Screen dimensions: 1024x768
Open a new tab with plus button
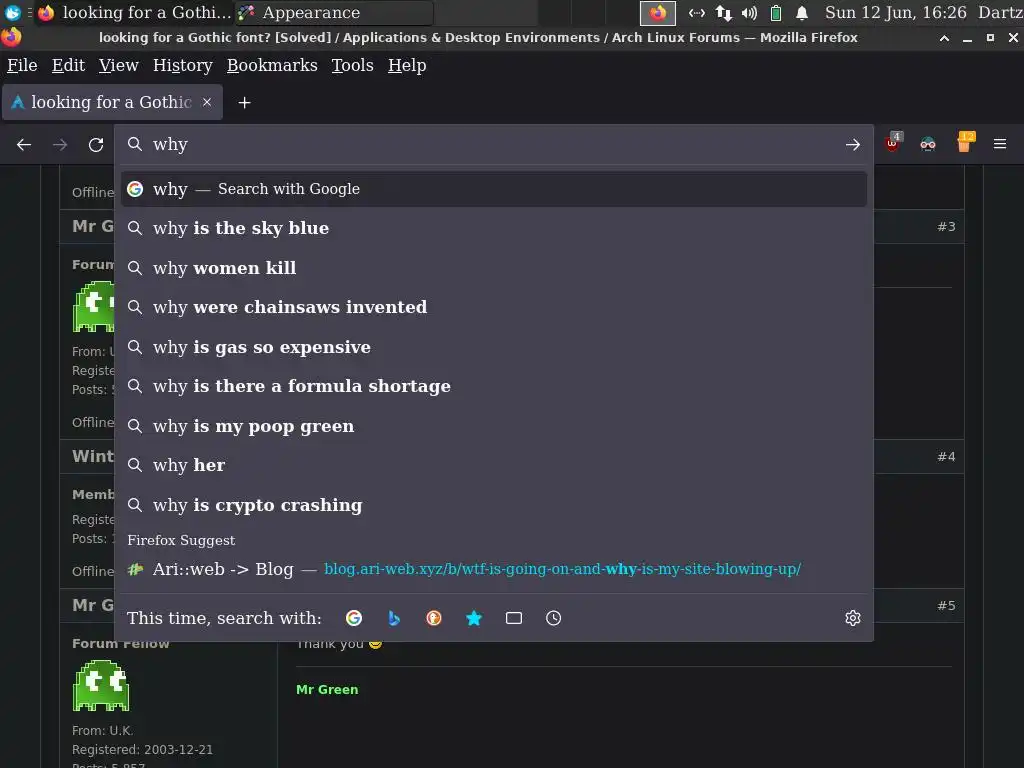[244, 103]
